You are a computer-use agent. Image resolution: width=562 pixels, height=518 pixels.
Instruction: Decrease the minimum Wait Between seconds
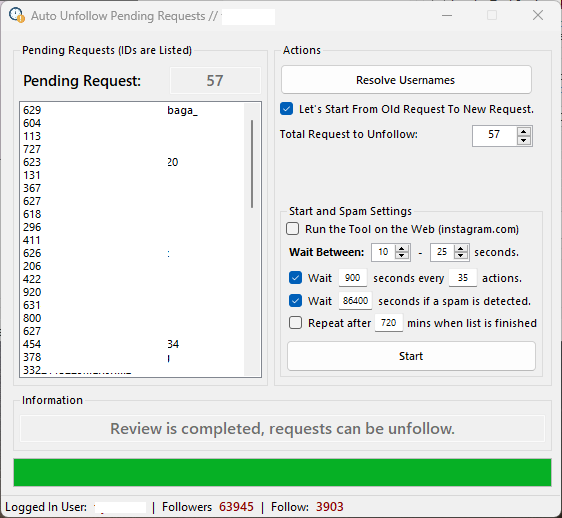(402, 256)
